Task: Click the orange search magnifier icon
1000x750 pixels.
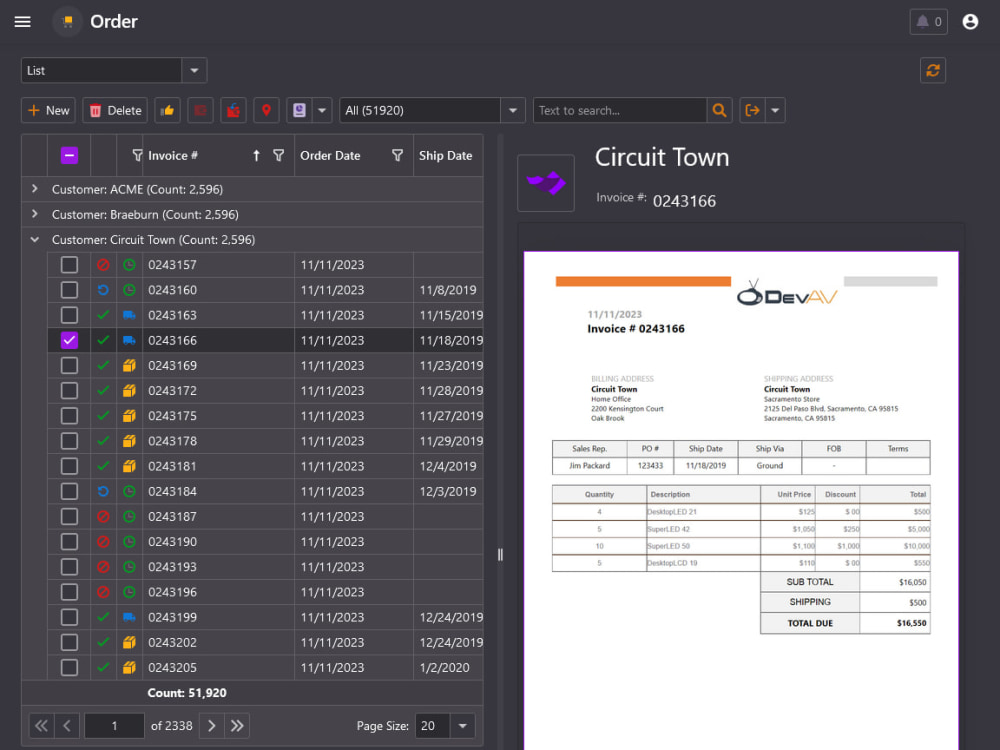Action: 719,110
